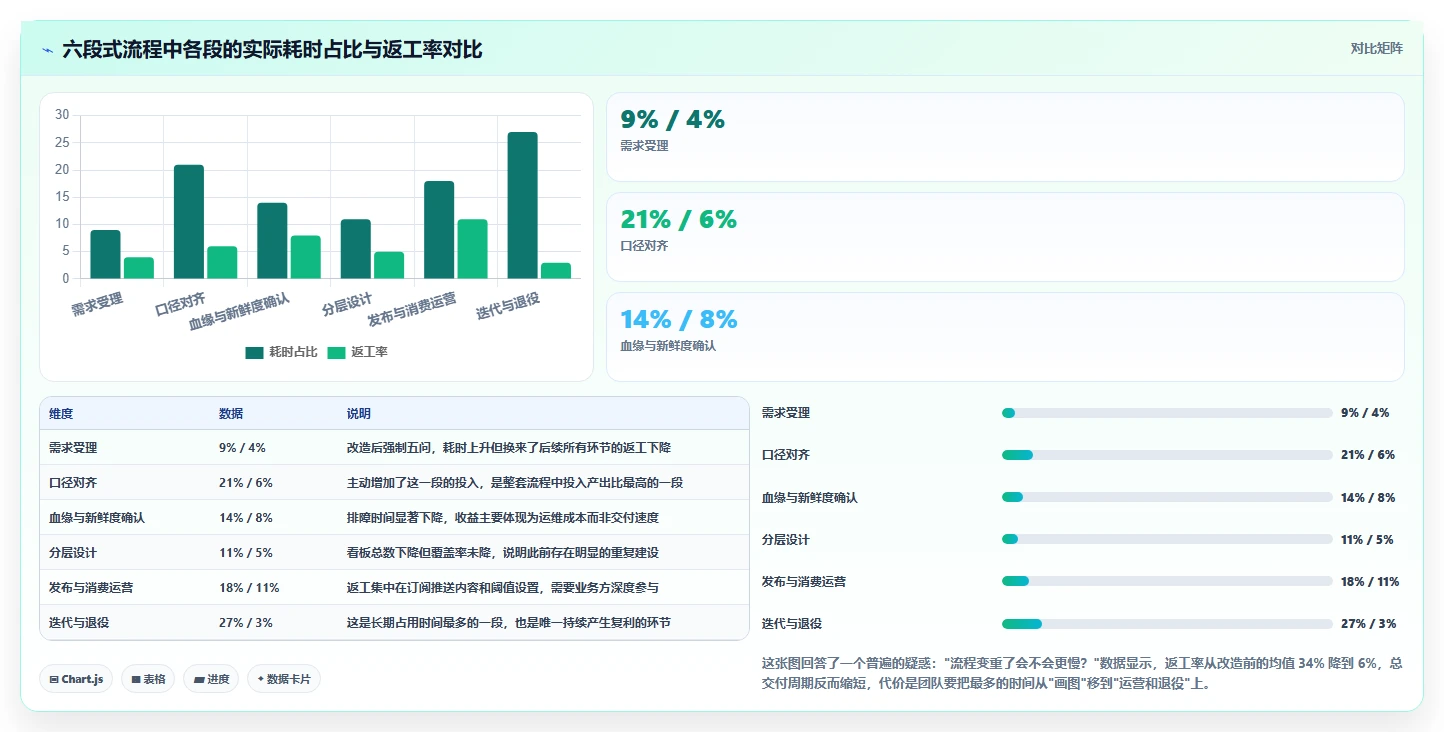The image size is (1444, 732).
Task: Click the 需求受理 chart axis label
Action: [97, 304]
